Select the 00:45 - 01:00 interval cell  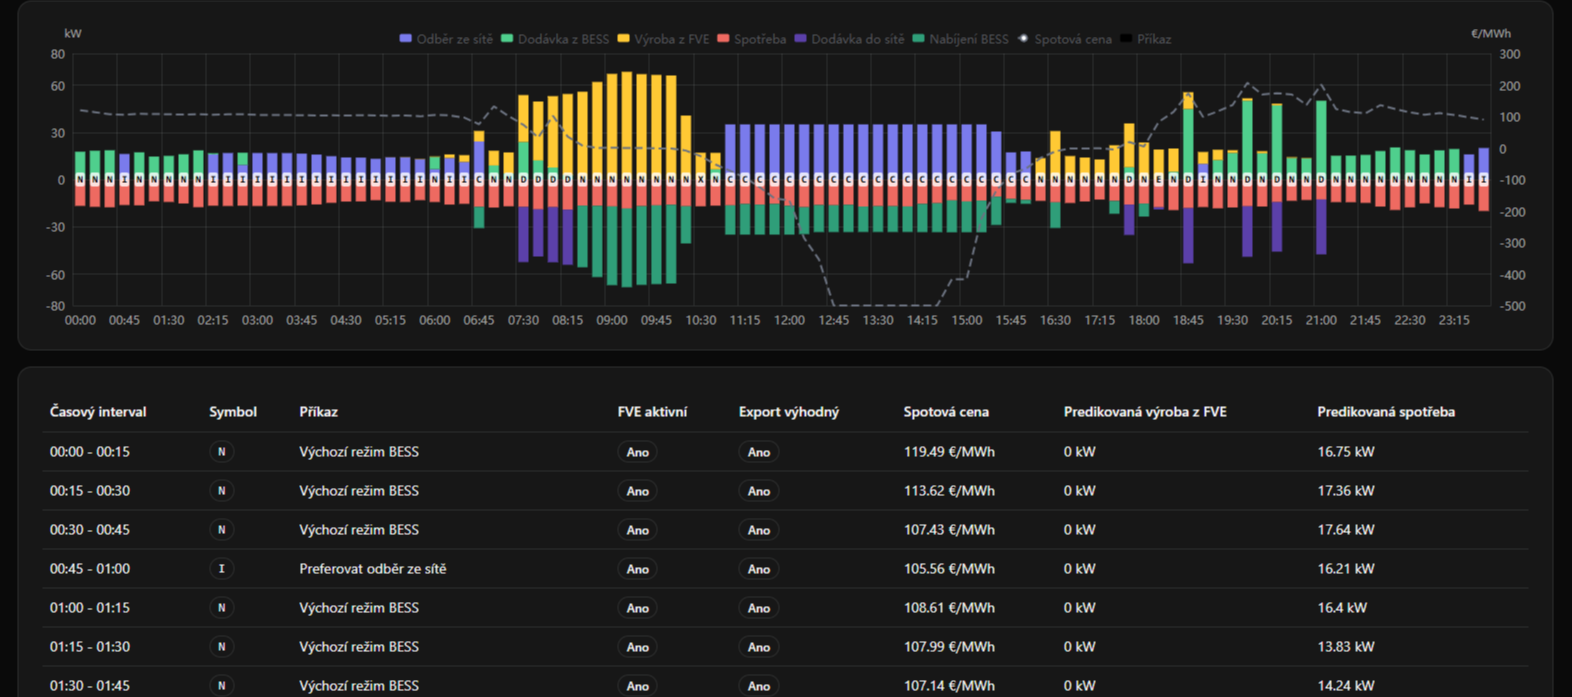click(90, 569)
